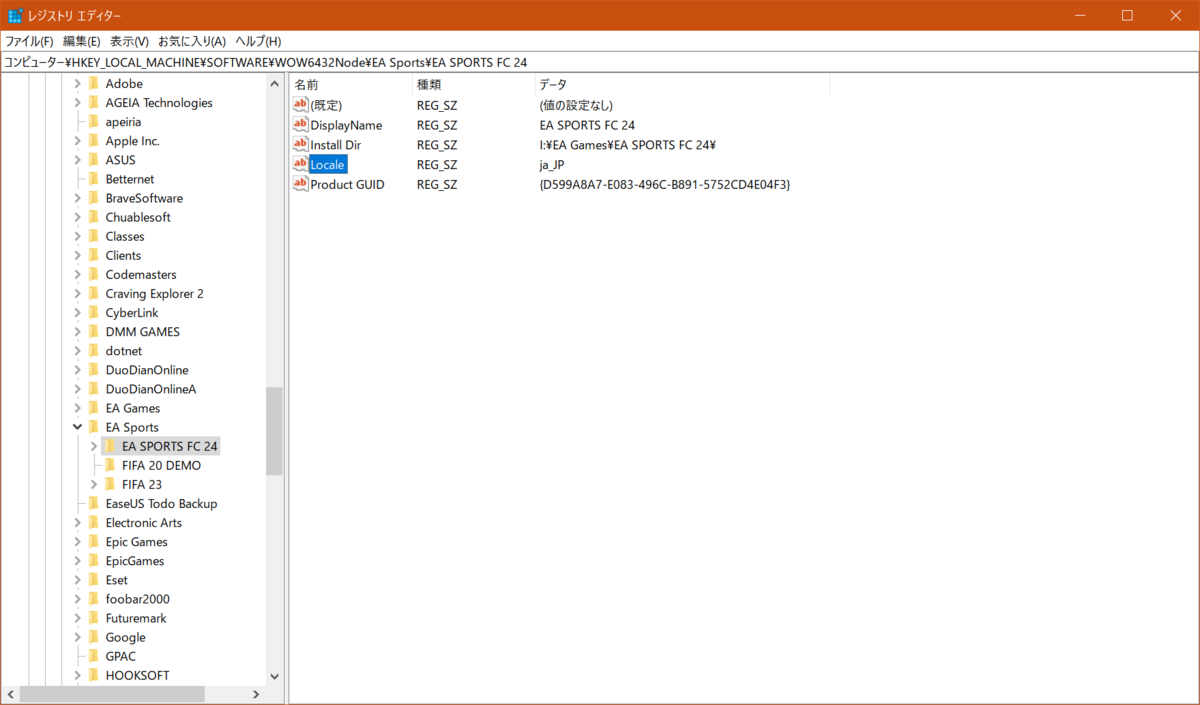Click the folder icon of Electronic Arts key
This screenshot has width=1200, height=705.
tap(94, 523)
